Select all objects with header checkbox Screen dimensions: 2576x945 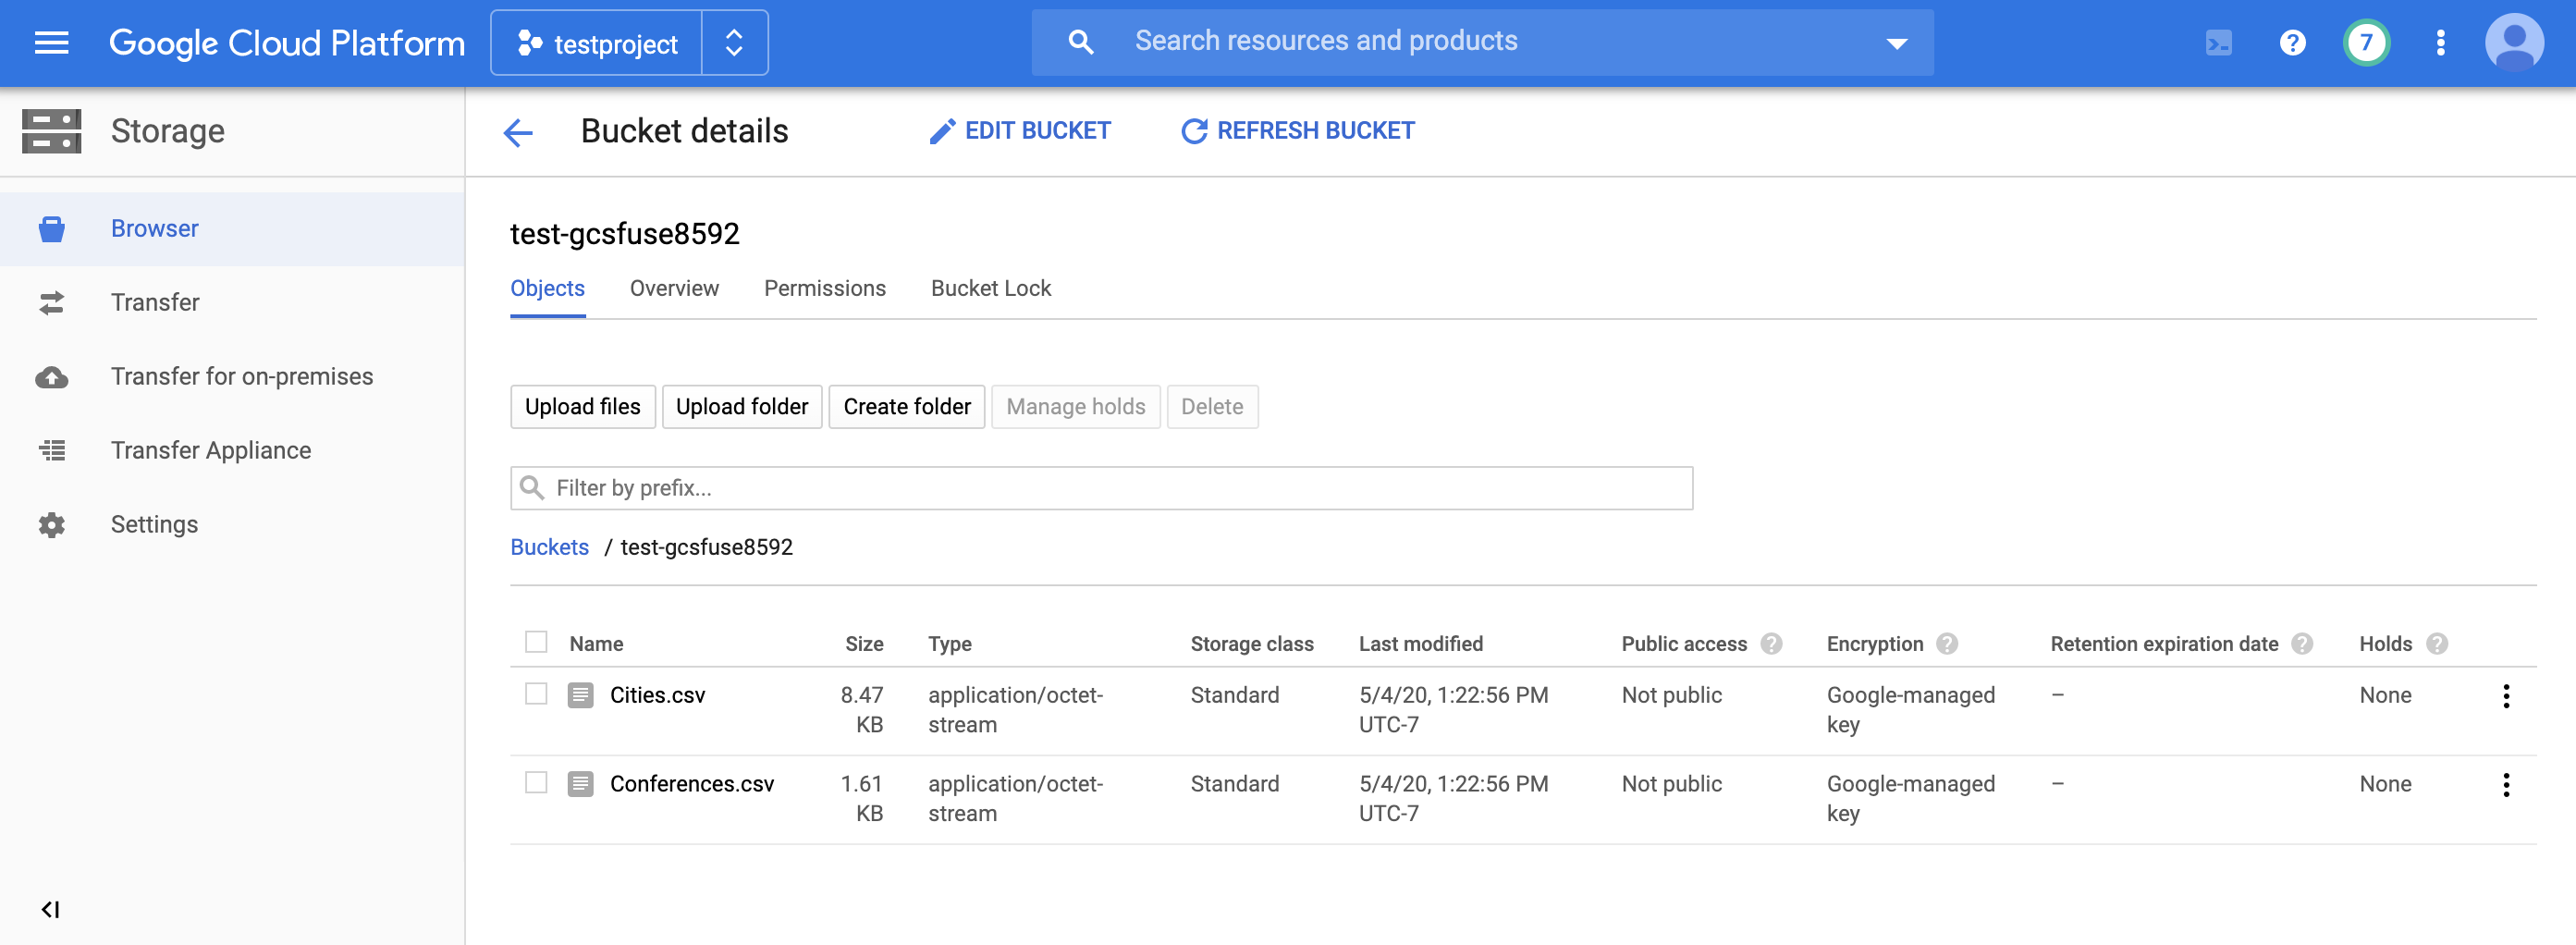pyautogui.click(x=536, y=642)
